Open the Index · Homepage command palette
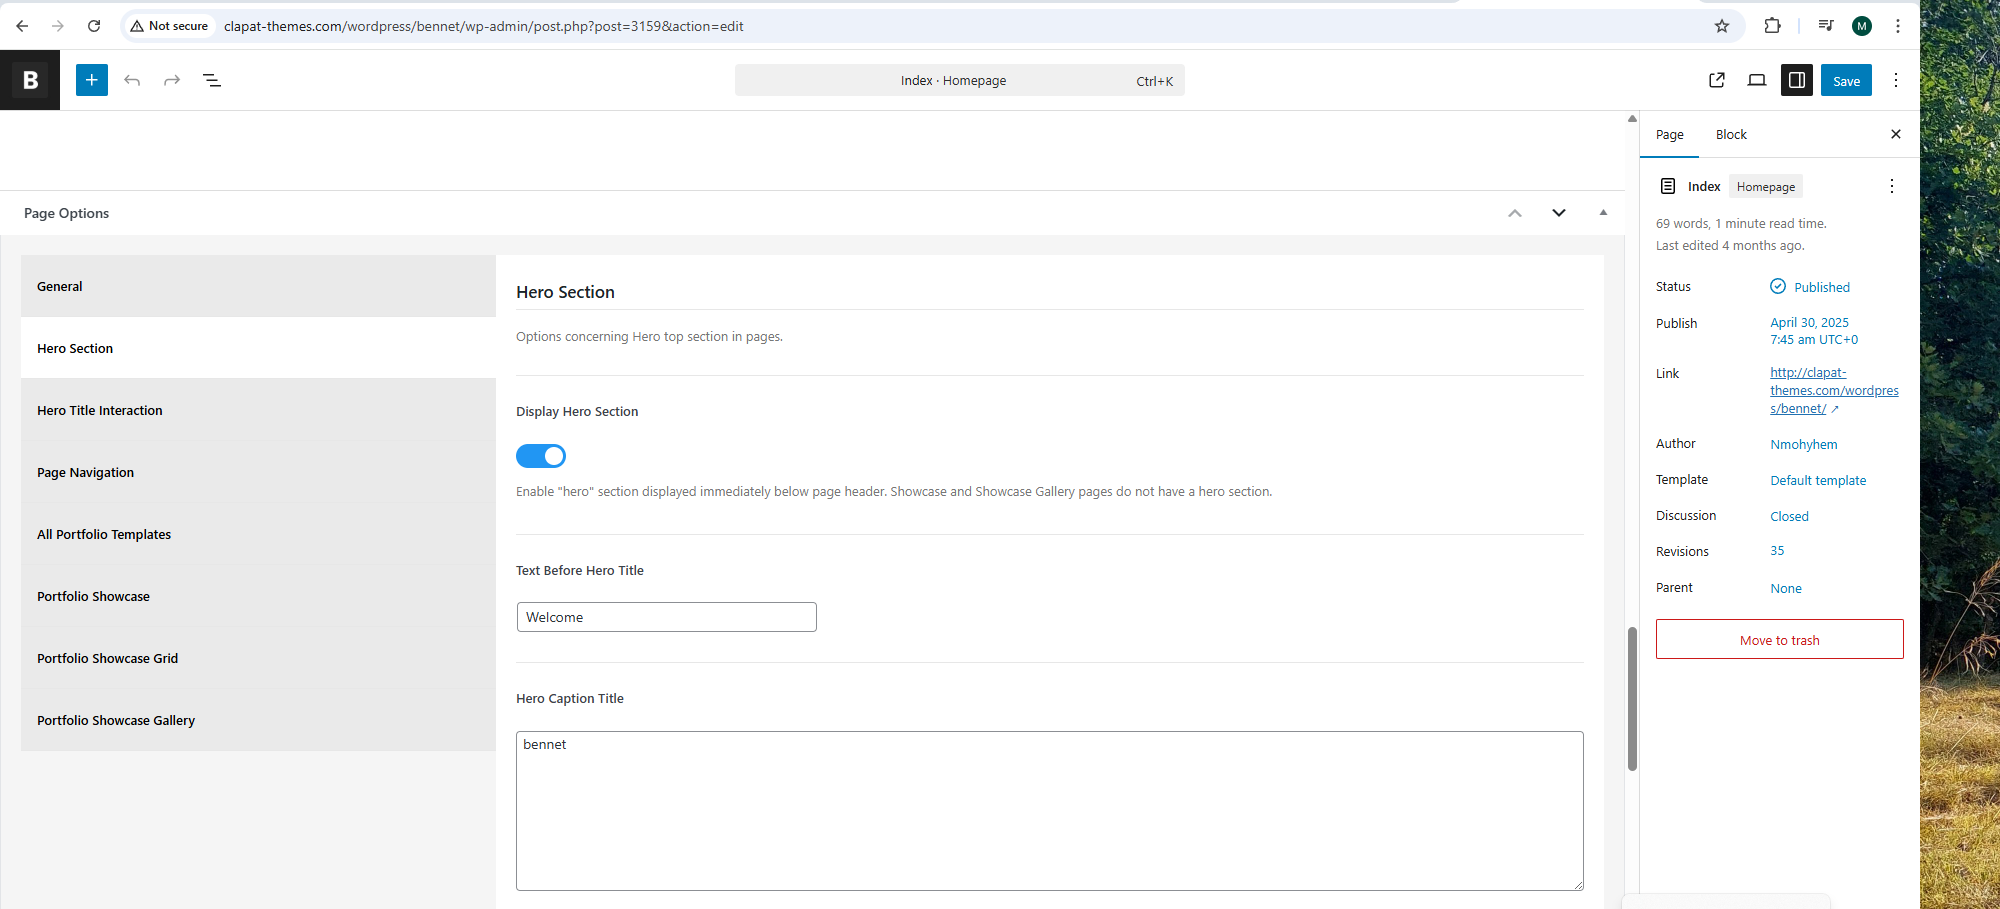This screenshot has width=2000, height=909. click(x=960, y=80)
